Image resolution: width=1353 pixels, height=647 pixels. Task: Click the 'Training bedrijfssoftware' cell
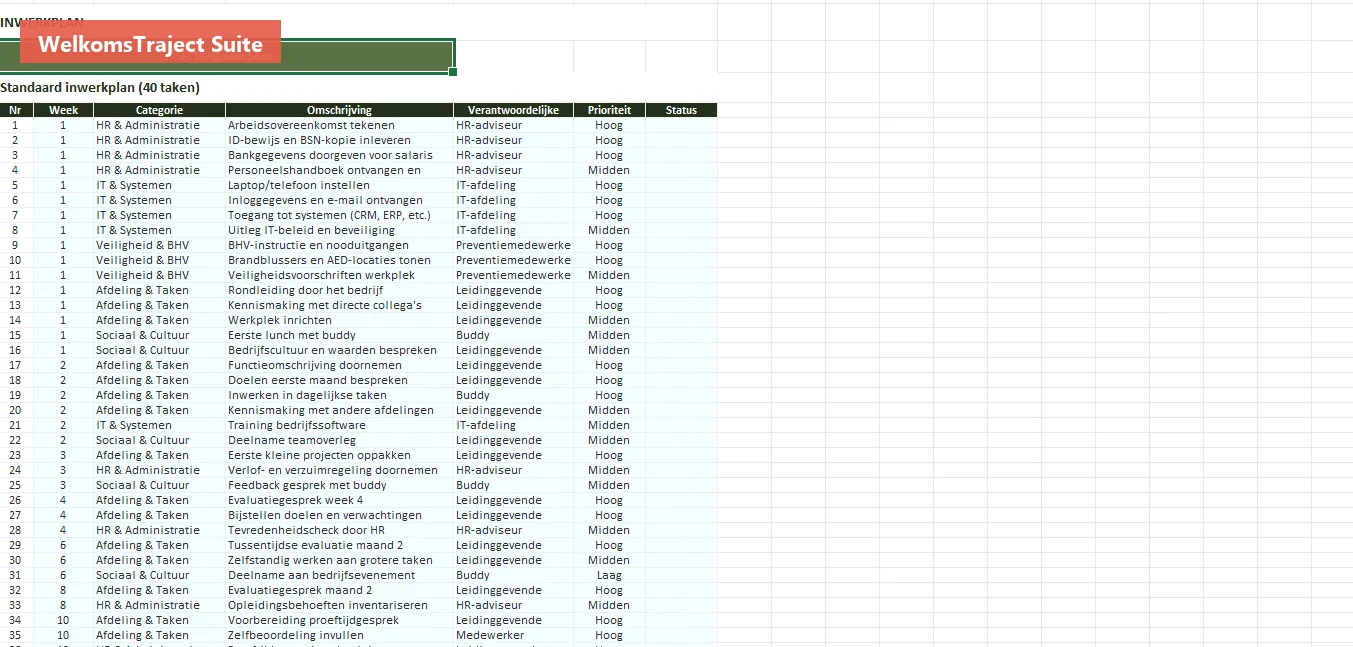[x=340, y=425]
